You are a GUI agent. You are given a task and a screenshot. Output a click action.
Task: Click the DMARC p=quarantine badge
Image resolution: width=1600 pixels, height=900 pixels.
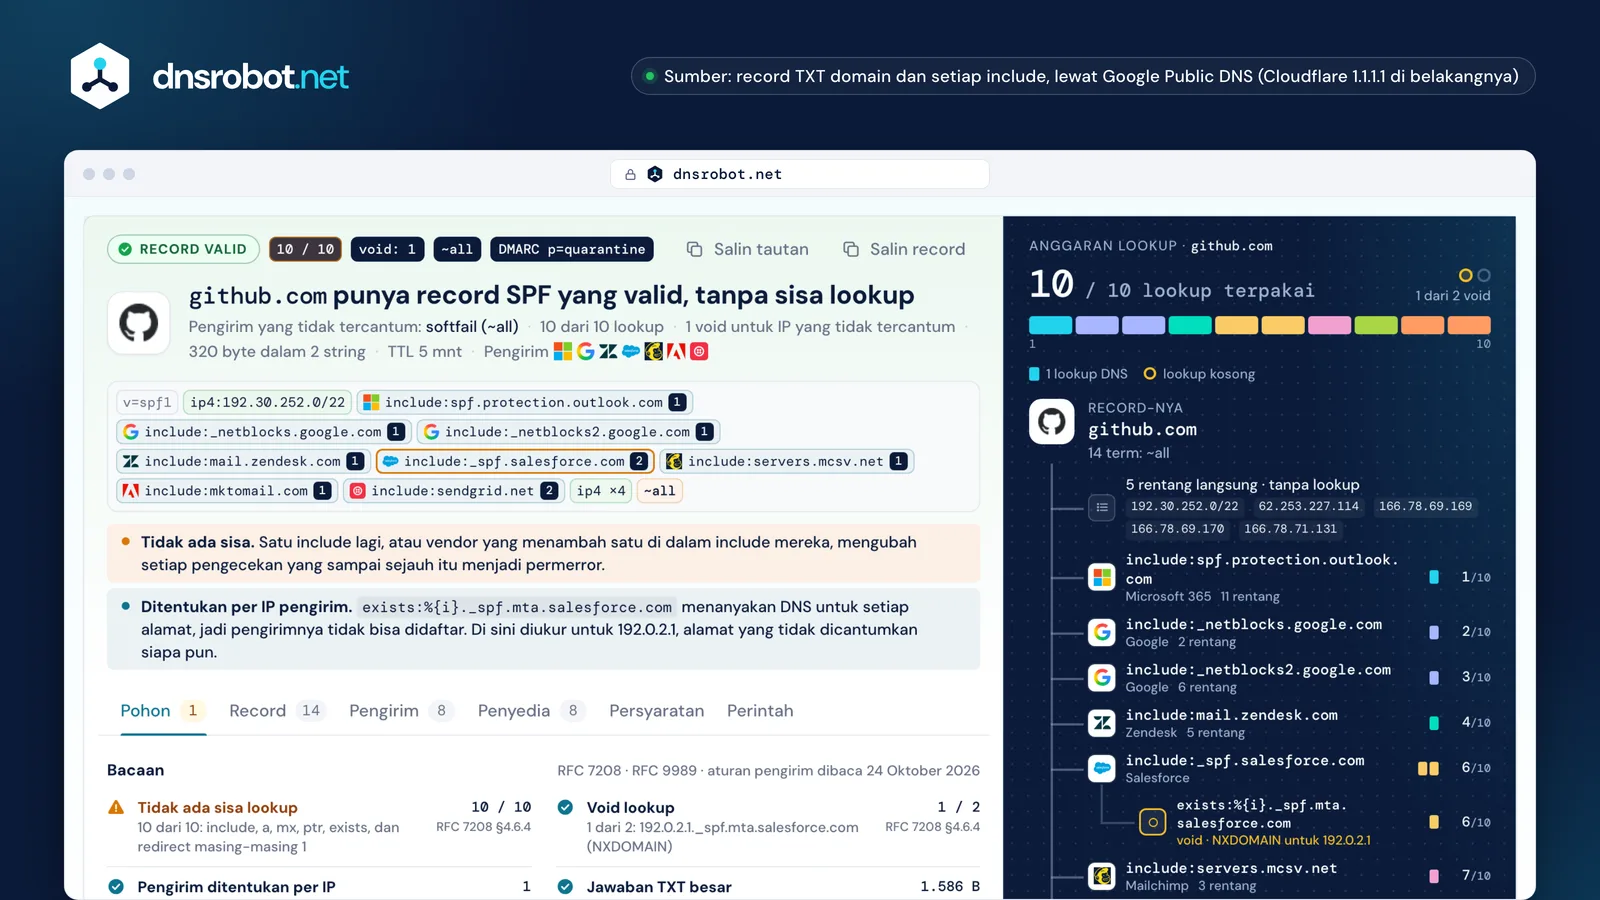(x=572, y=249)
